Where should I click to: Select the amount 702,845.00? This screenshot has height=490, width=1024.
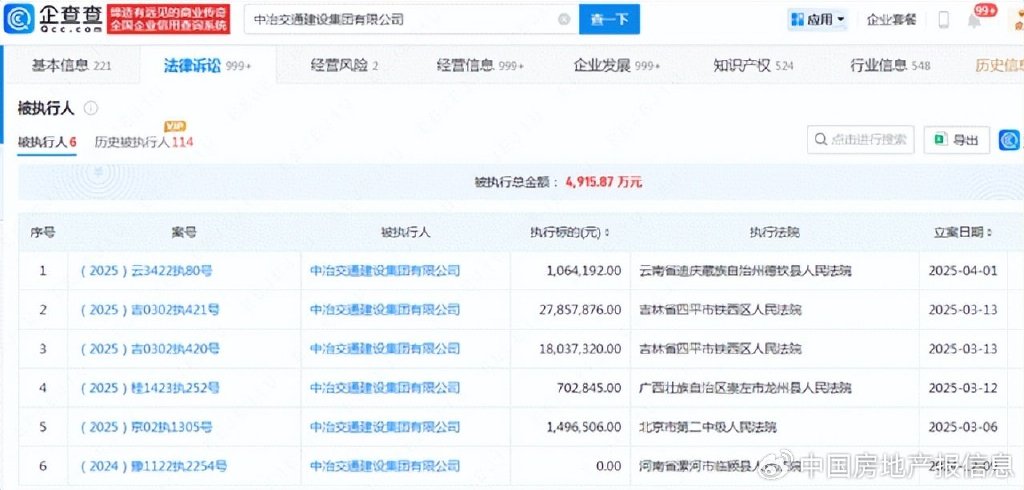coord(591,388)
